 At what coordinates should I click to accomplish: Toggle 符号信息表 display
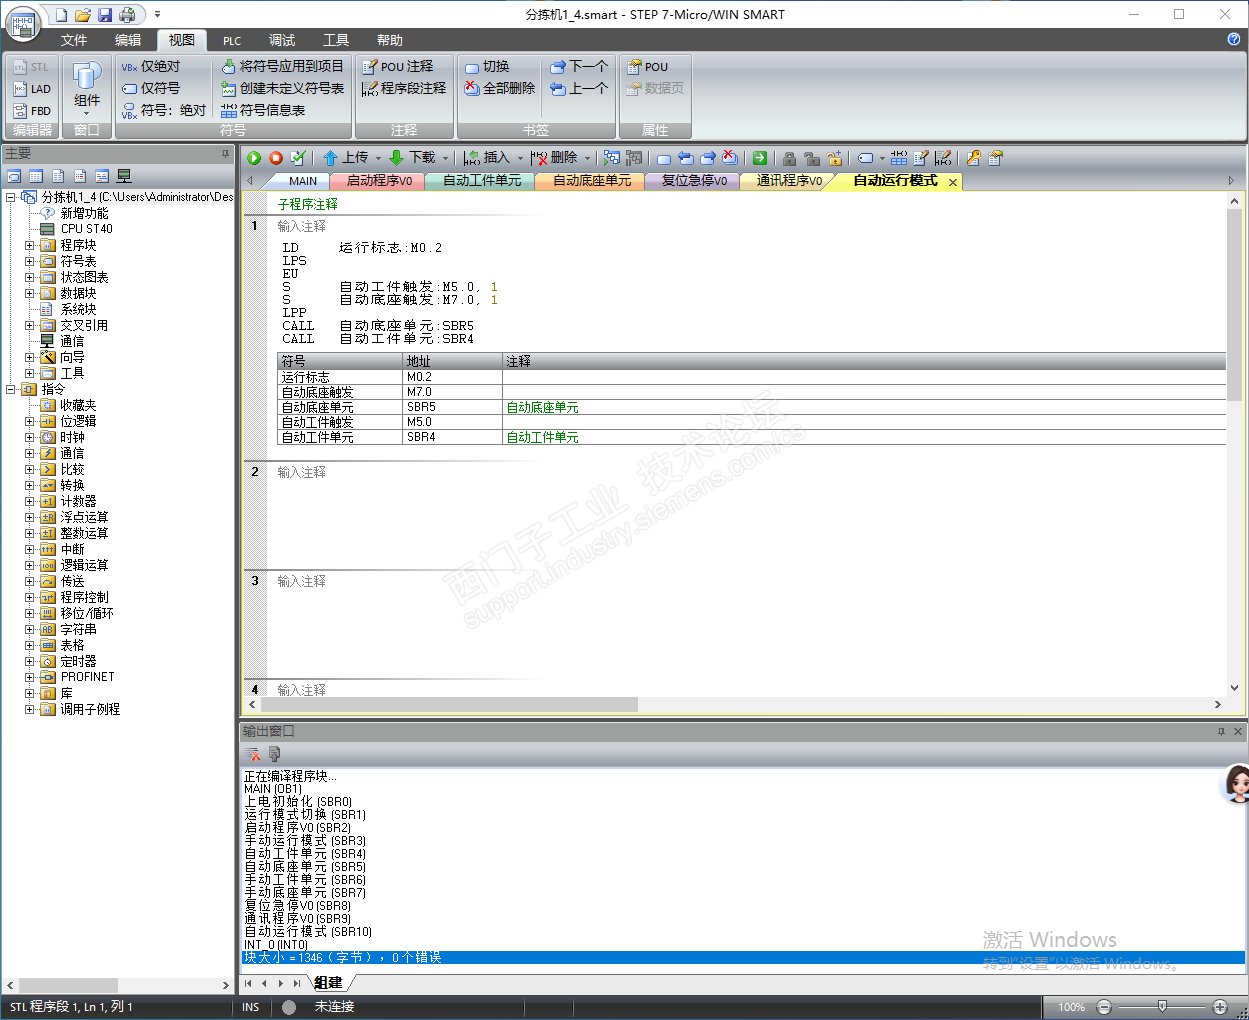pos(263,110)
